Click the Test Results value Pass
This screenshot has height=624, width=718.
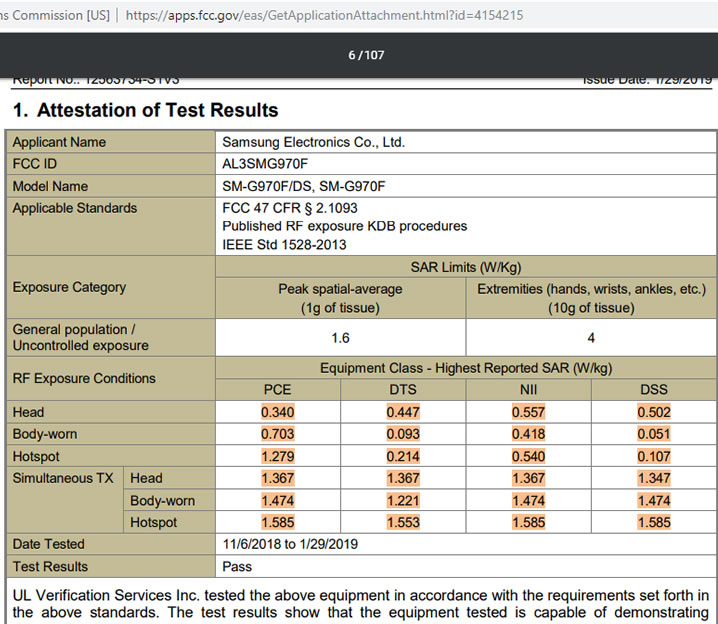click(238, 566)
